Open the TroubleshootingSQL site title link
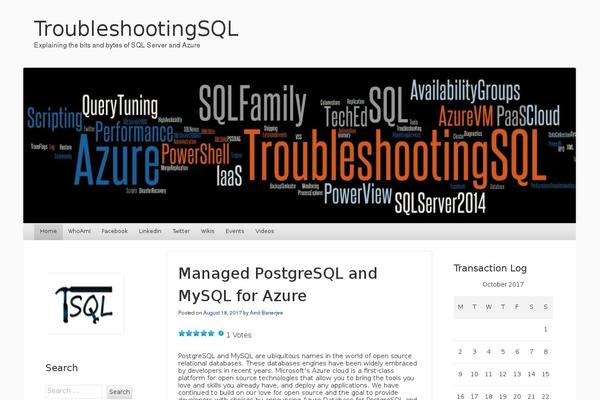The height and width of the screenshot is (400, 600). [x=136, y=29]
